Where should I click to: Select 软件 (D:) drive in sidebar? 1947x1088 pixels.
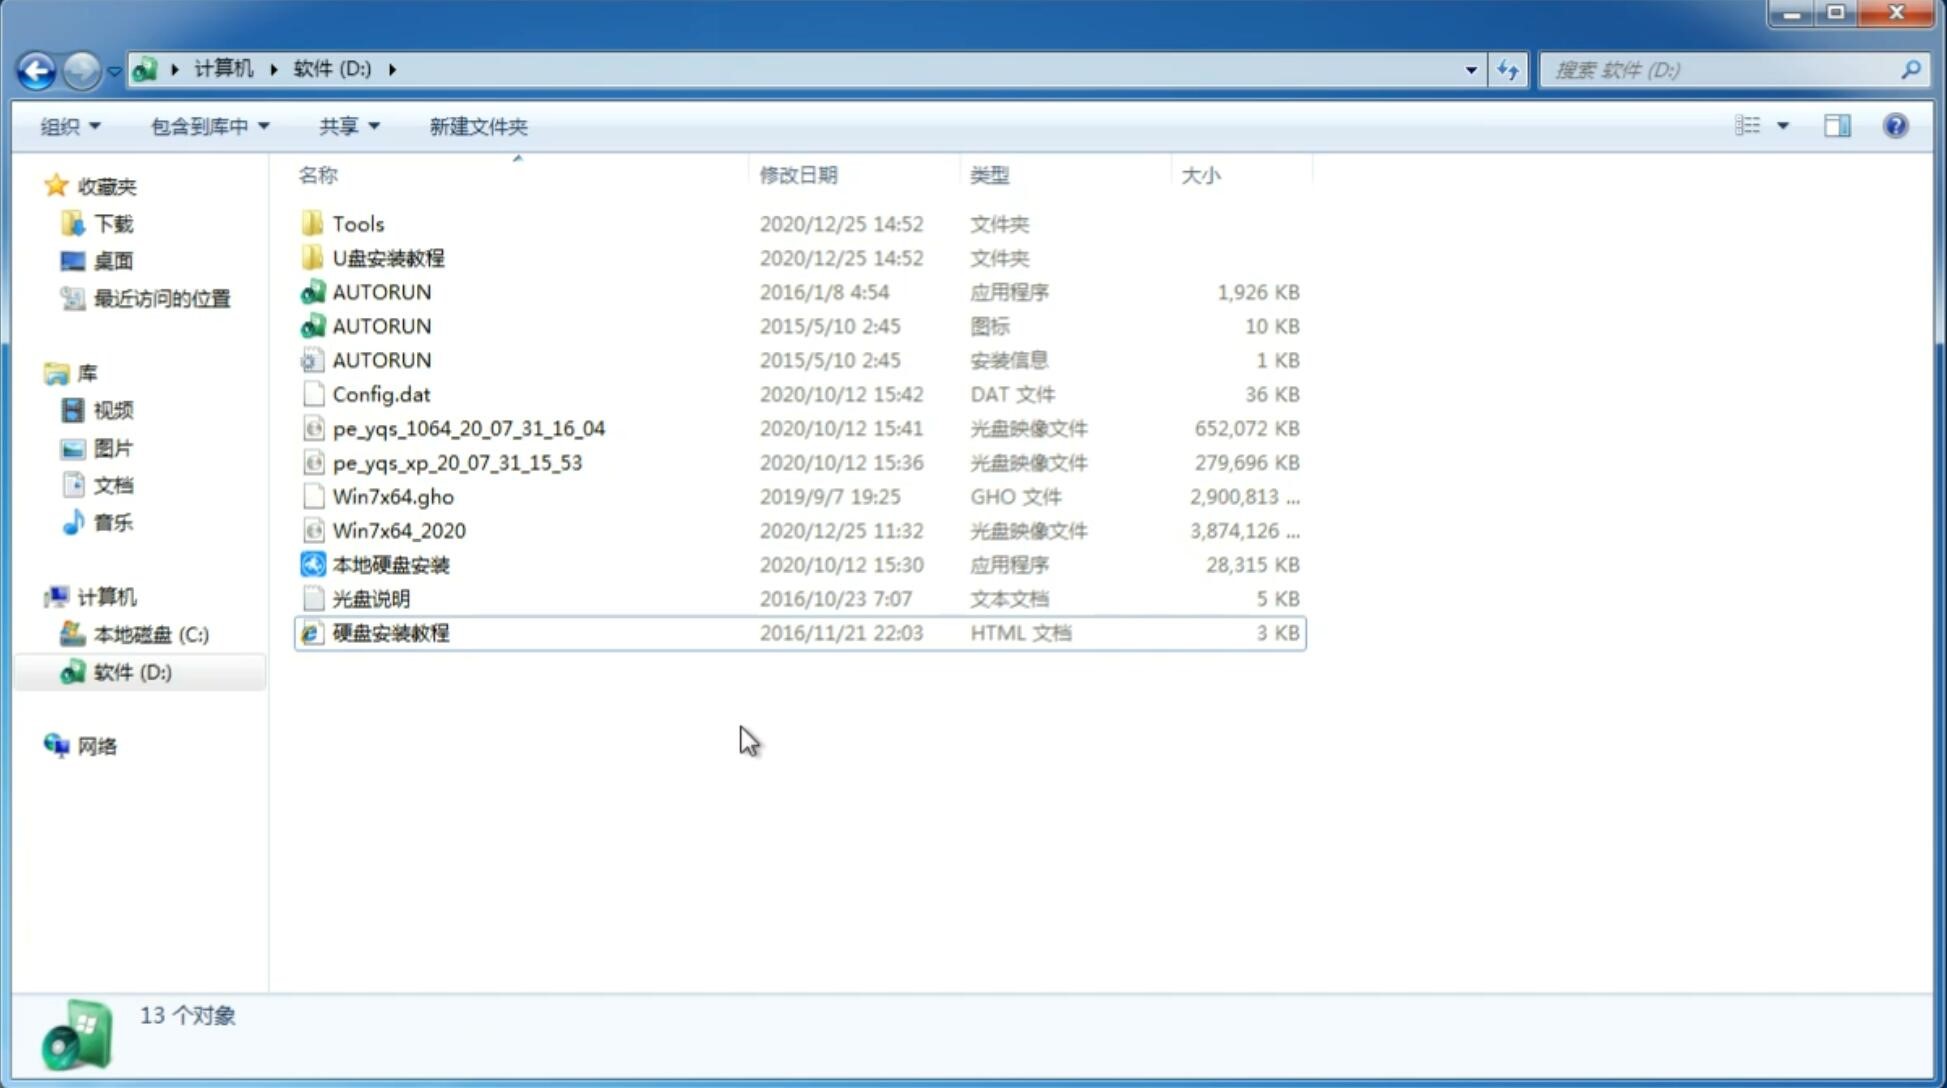click(131, 671)
